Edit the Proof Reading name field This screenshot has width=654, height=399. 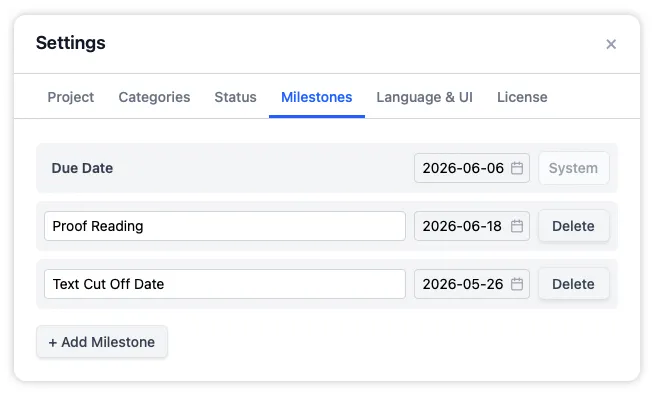[225, 226]
